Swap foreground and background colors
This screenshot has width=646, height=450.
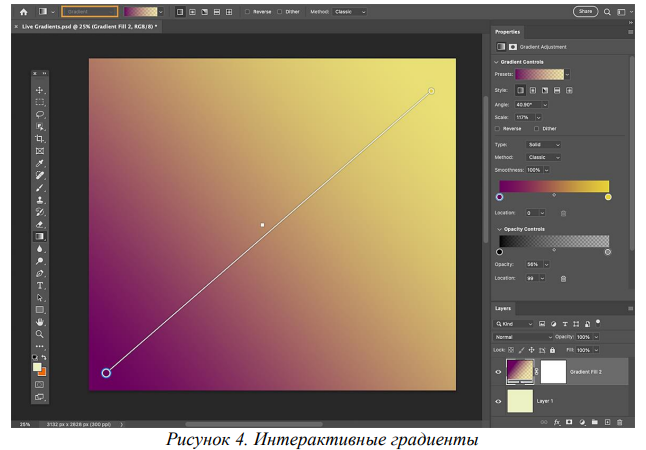click(44, 357)
